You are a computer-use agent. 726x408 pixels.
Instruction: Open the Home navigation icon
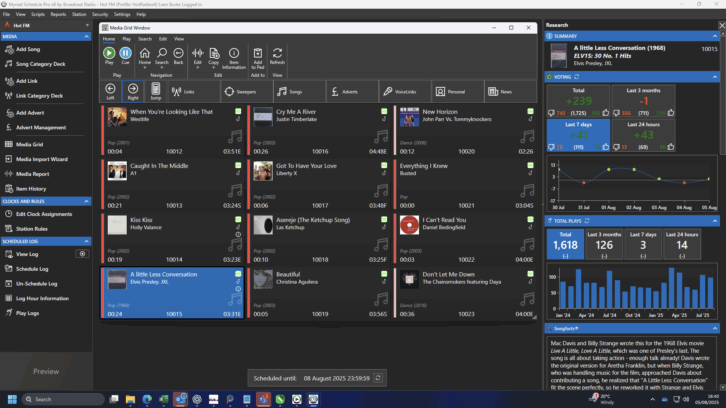(x=144, y=54)
